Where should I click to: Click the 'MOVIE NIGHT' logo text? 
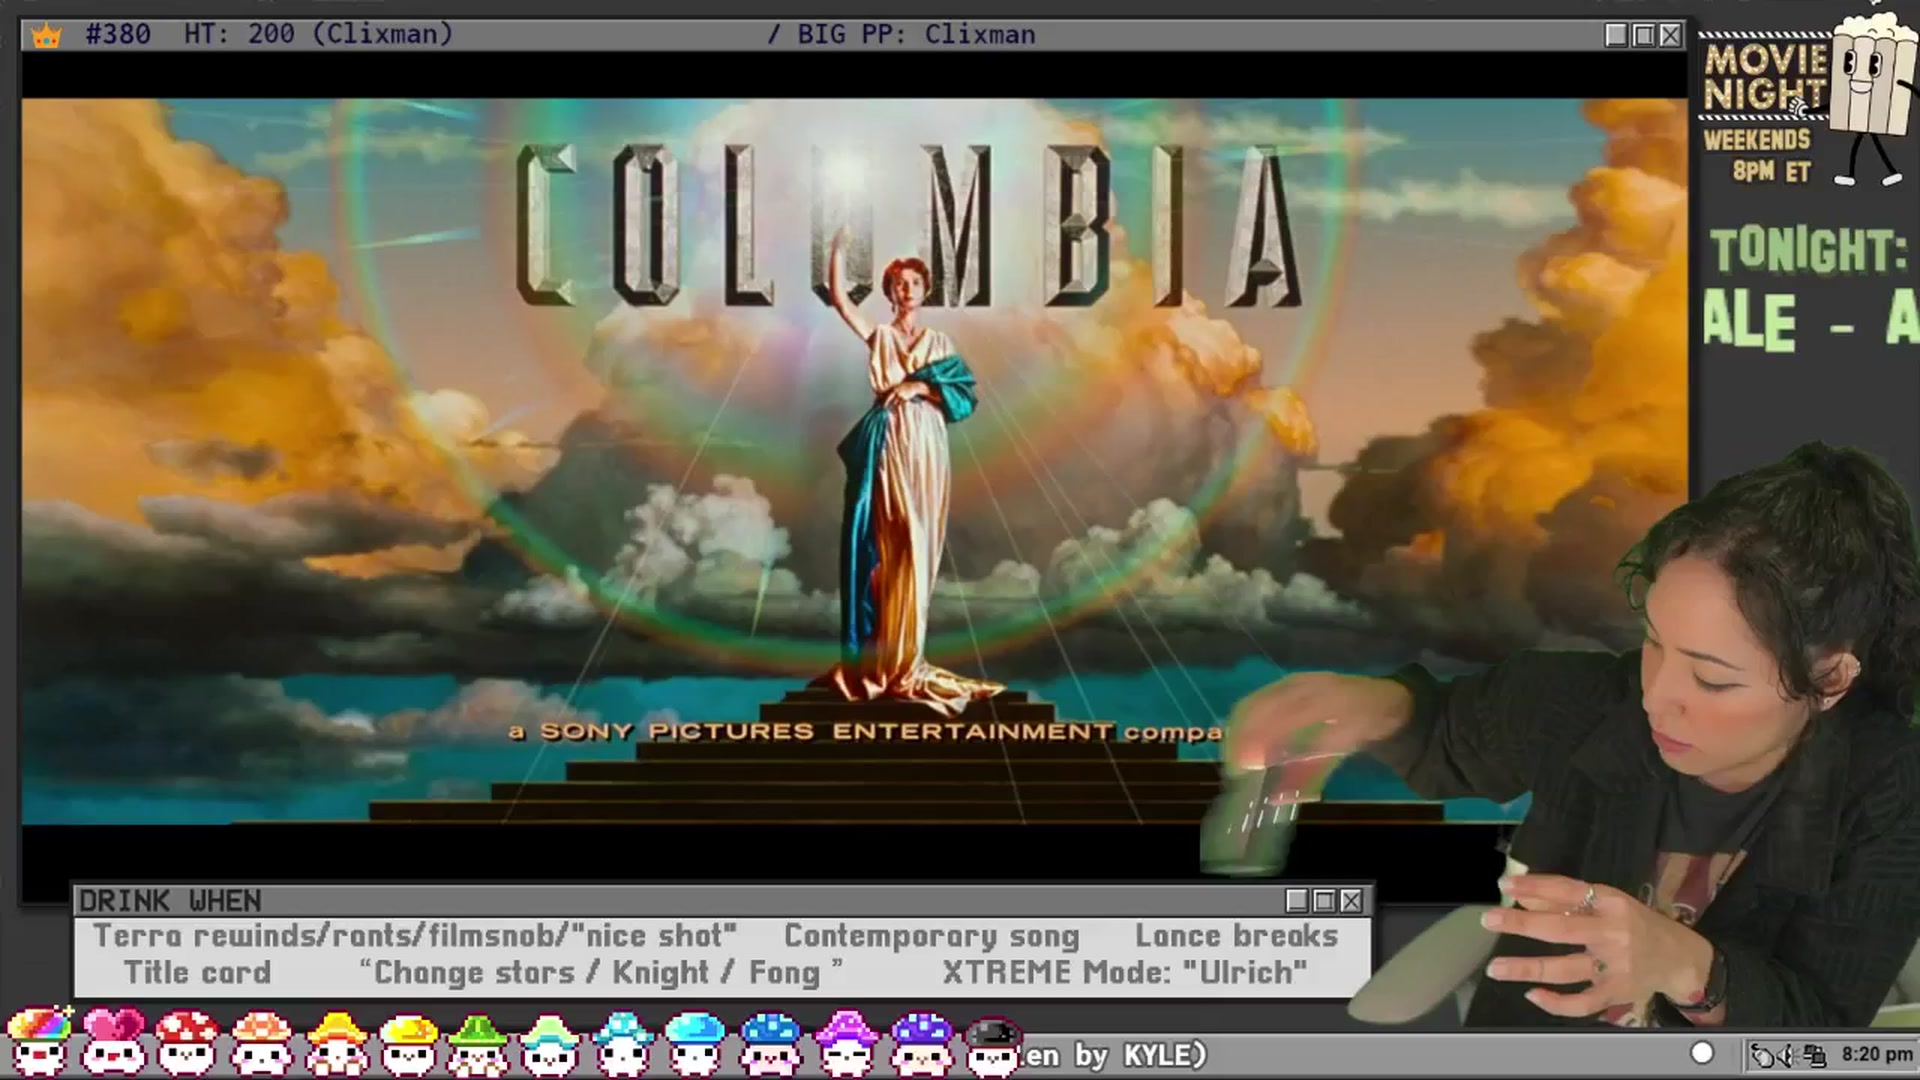click(1766, 78)
